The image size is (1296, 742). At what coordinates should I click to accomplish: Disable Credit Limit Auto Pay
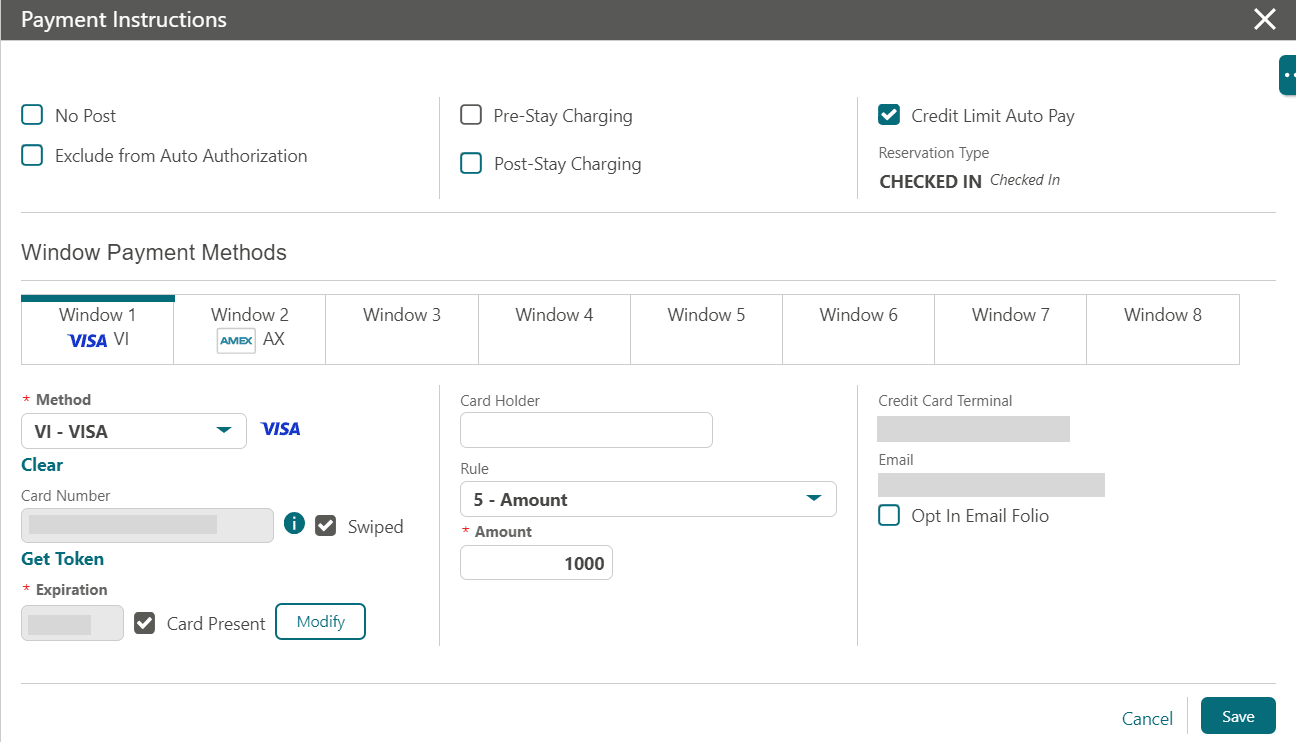[x=889, y=114]
